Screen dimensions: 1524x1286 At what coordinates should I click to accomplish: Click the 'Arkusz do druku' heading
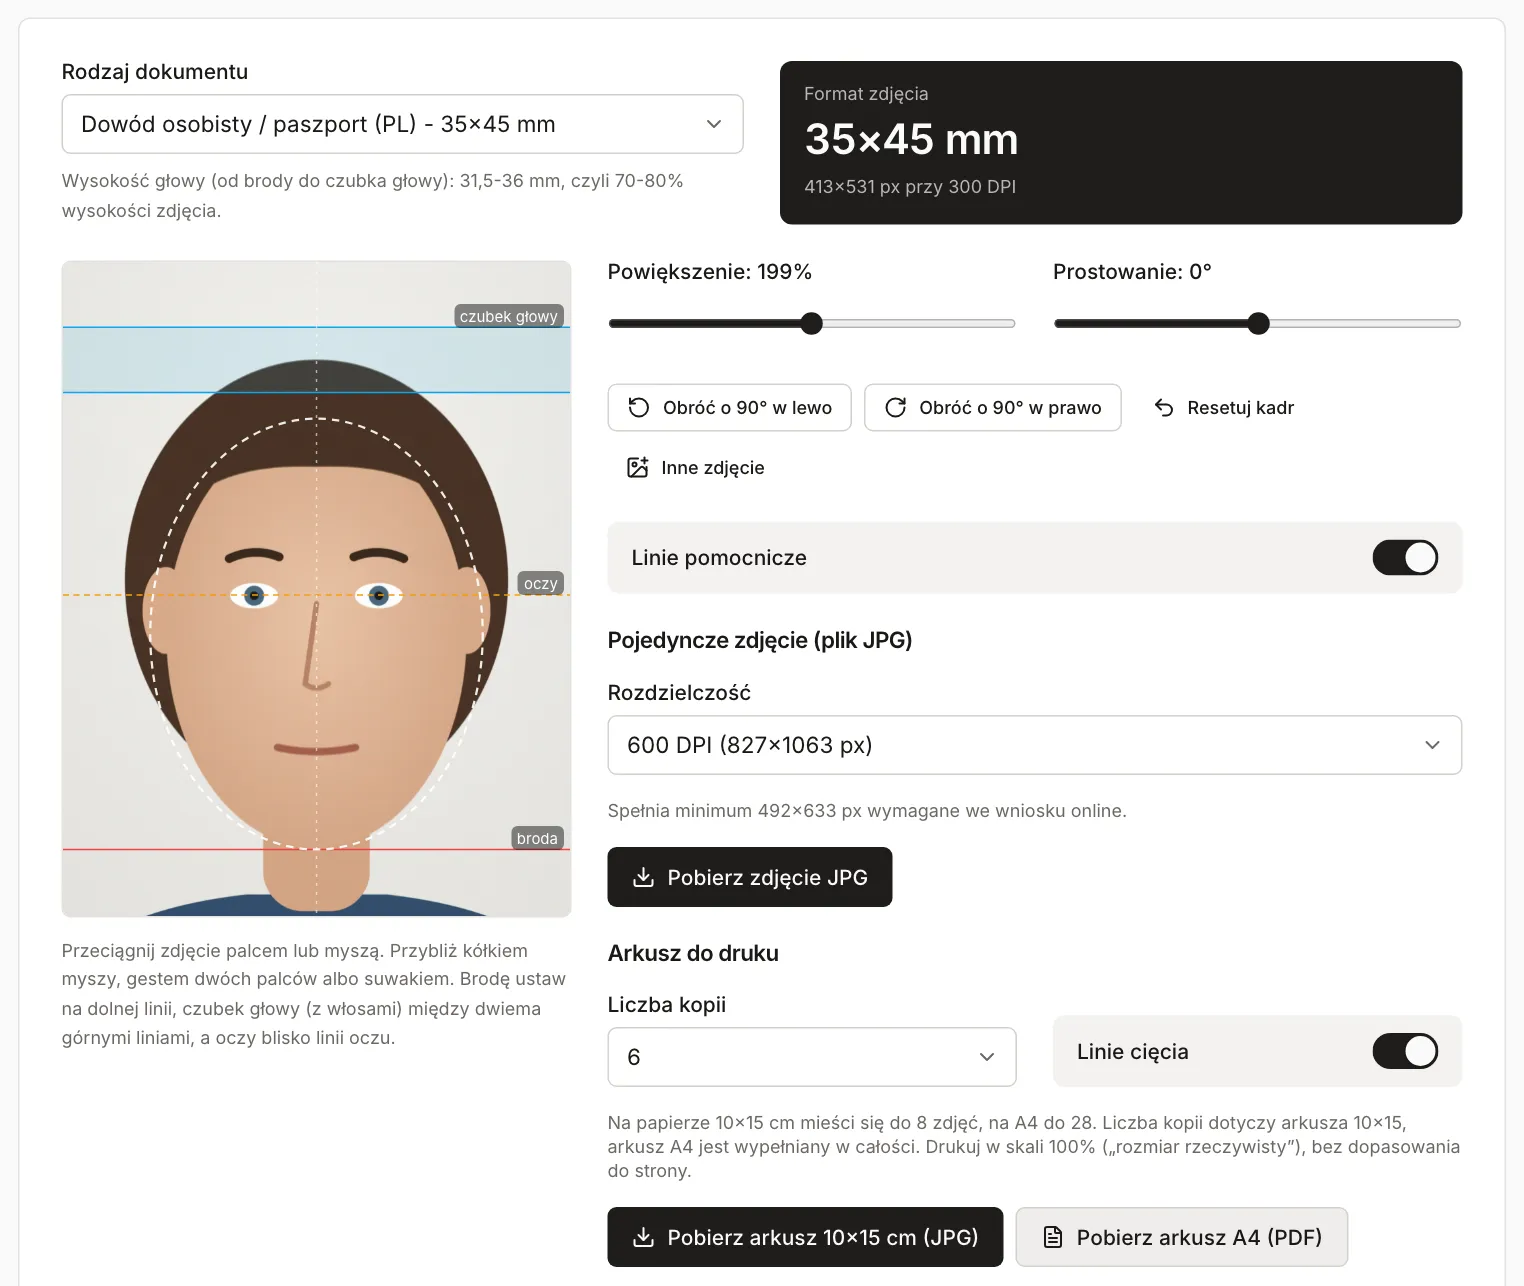coord(693,953)
